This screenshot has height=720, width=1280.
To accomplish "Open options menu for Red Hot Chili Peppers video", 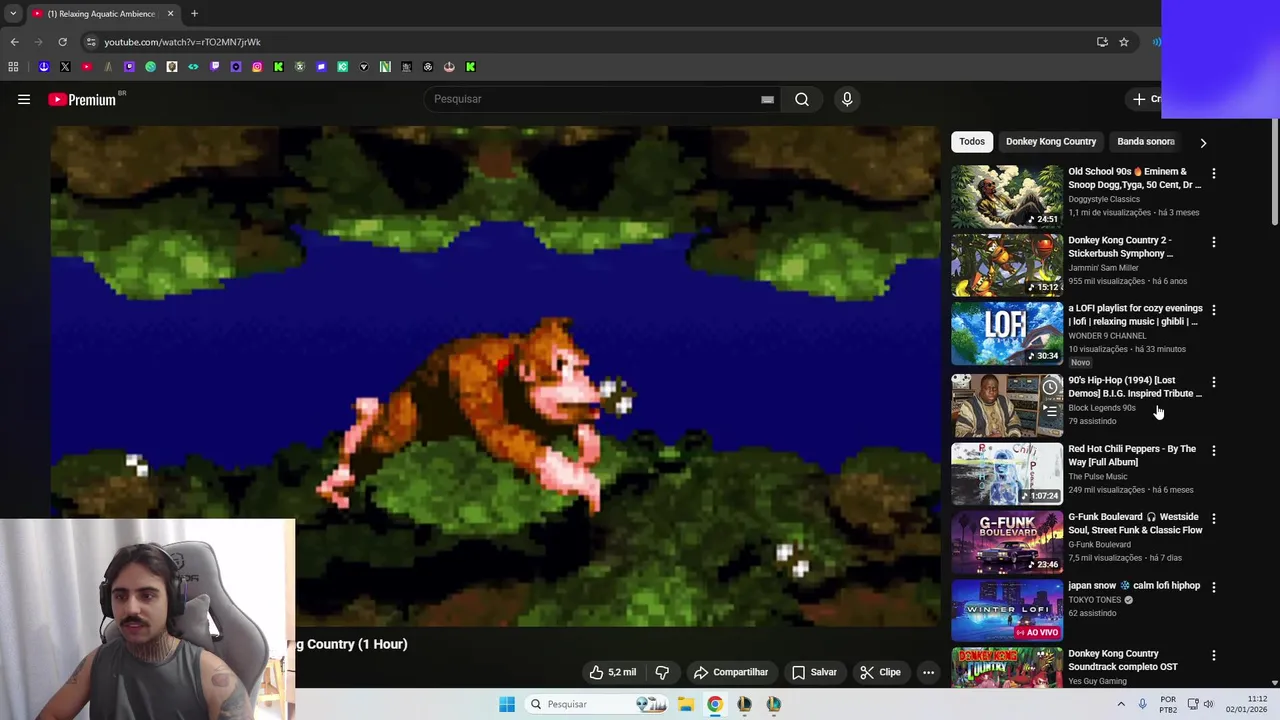I will pyautogui.click(x=1214, y=450).
